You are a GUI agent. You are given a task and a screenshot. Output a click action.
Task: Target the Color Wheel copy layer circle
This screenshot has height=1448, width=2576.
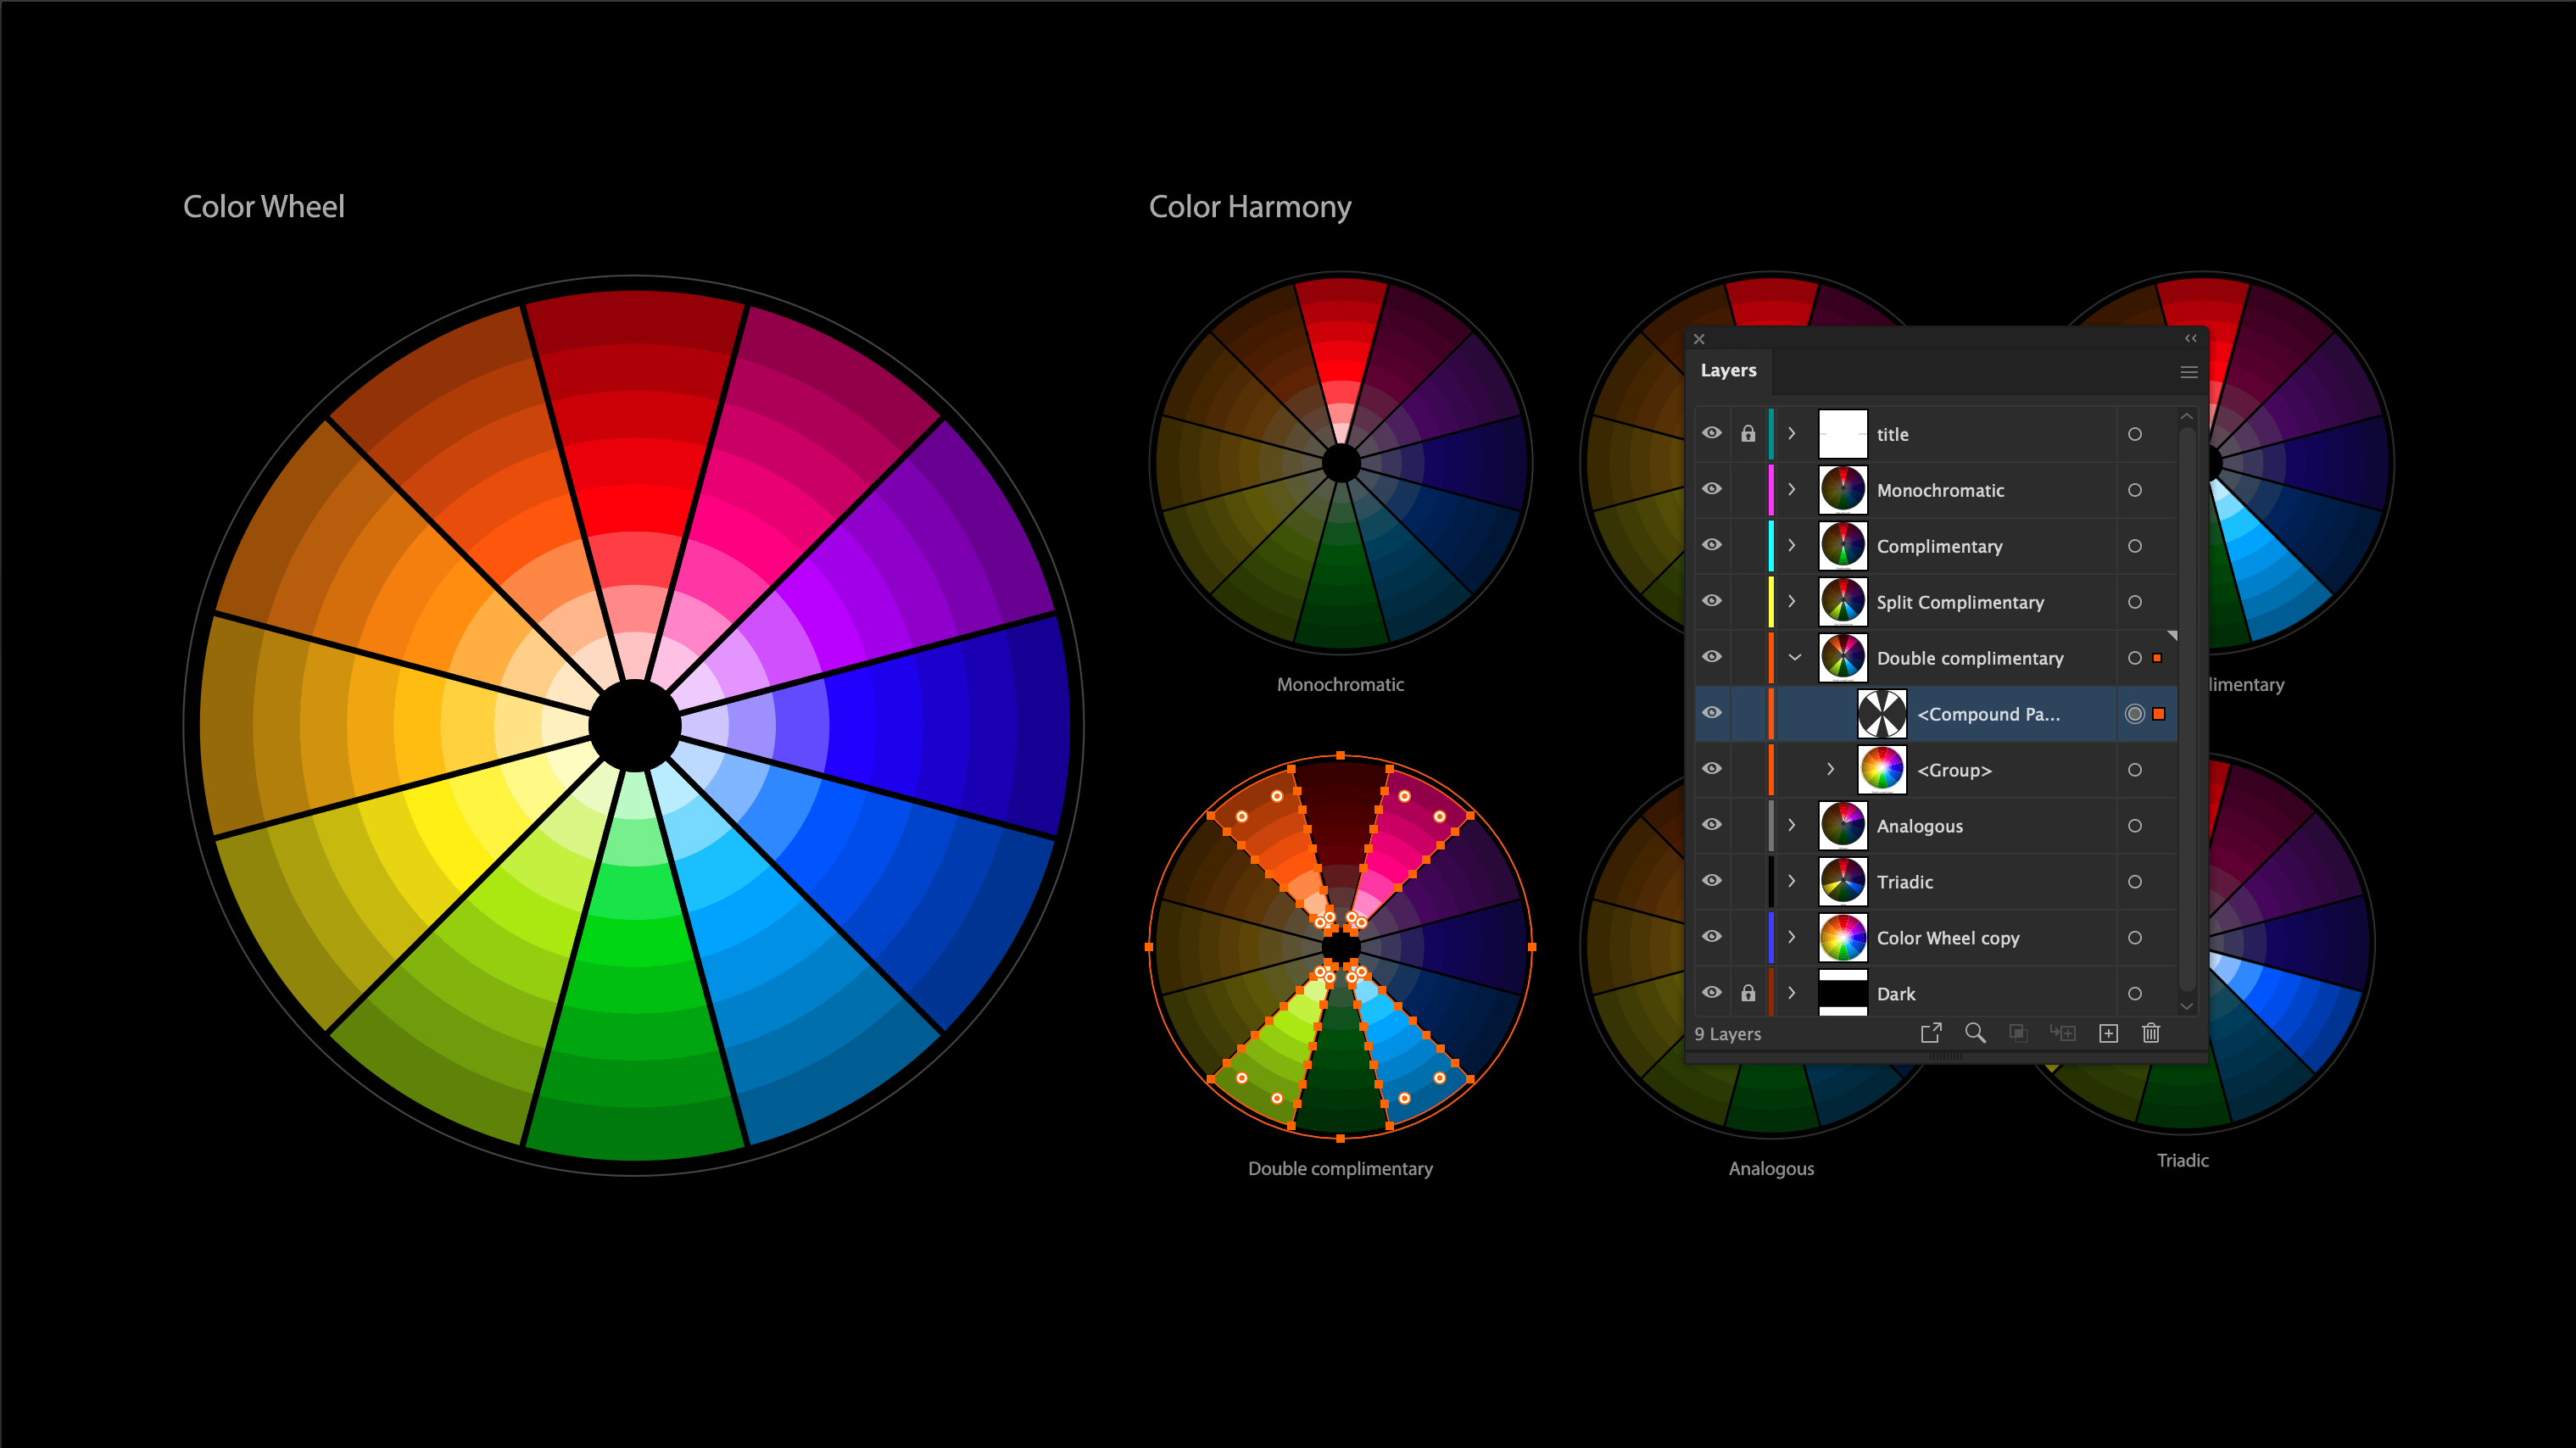2135,937
